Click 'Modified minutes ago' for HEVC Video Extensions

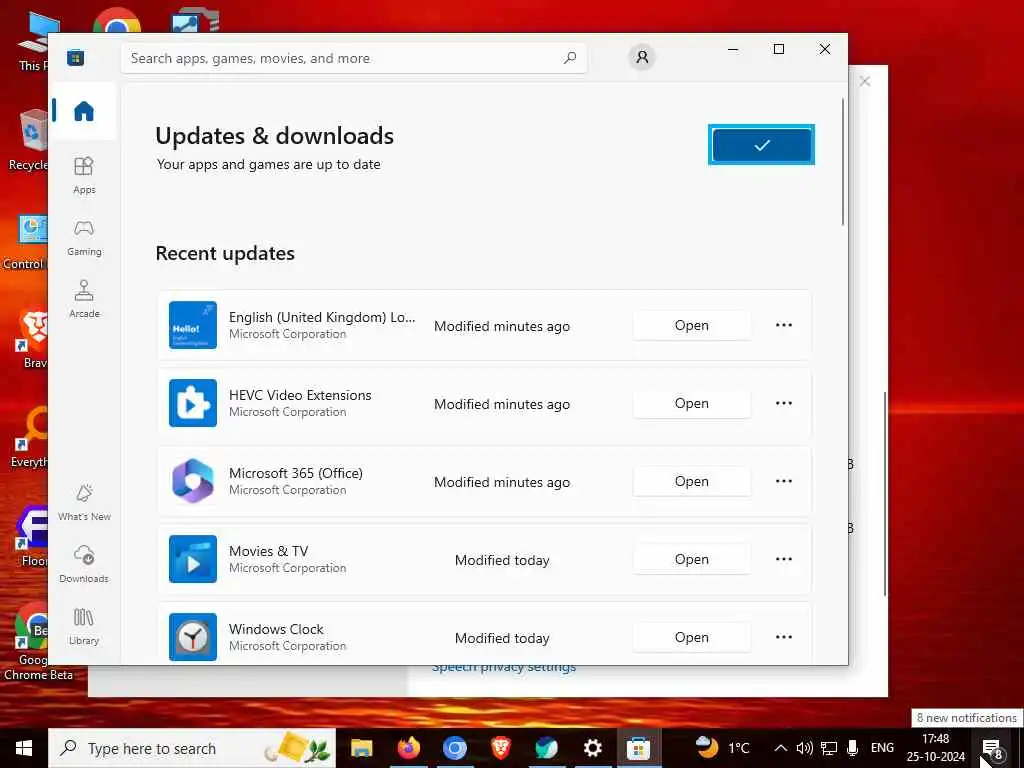tap(502, 404)
